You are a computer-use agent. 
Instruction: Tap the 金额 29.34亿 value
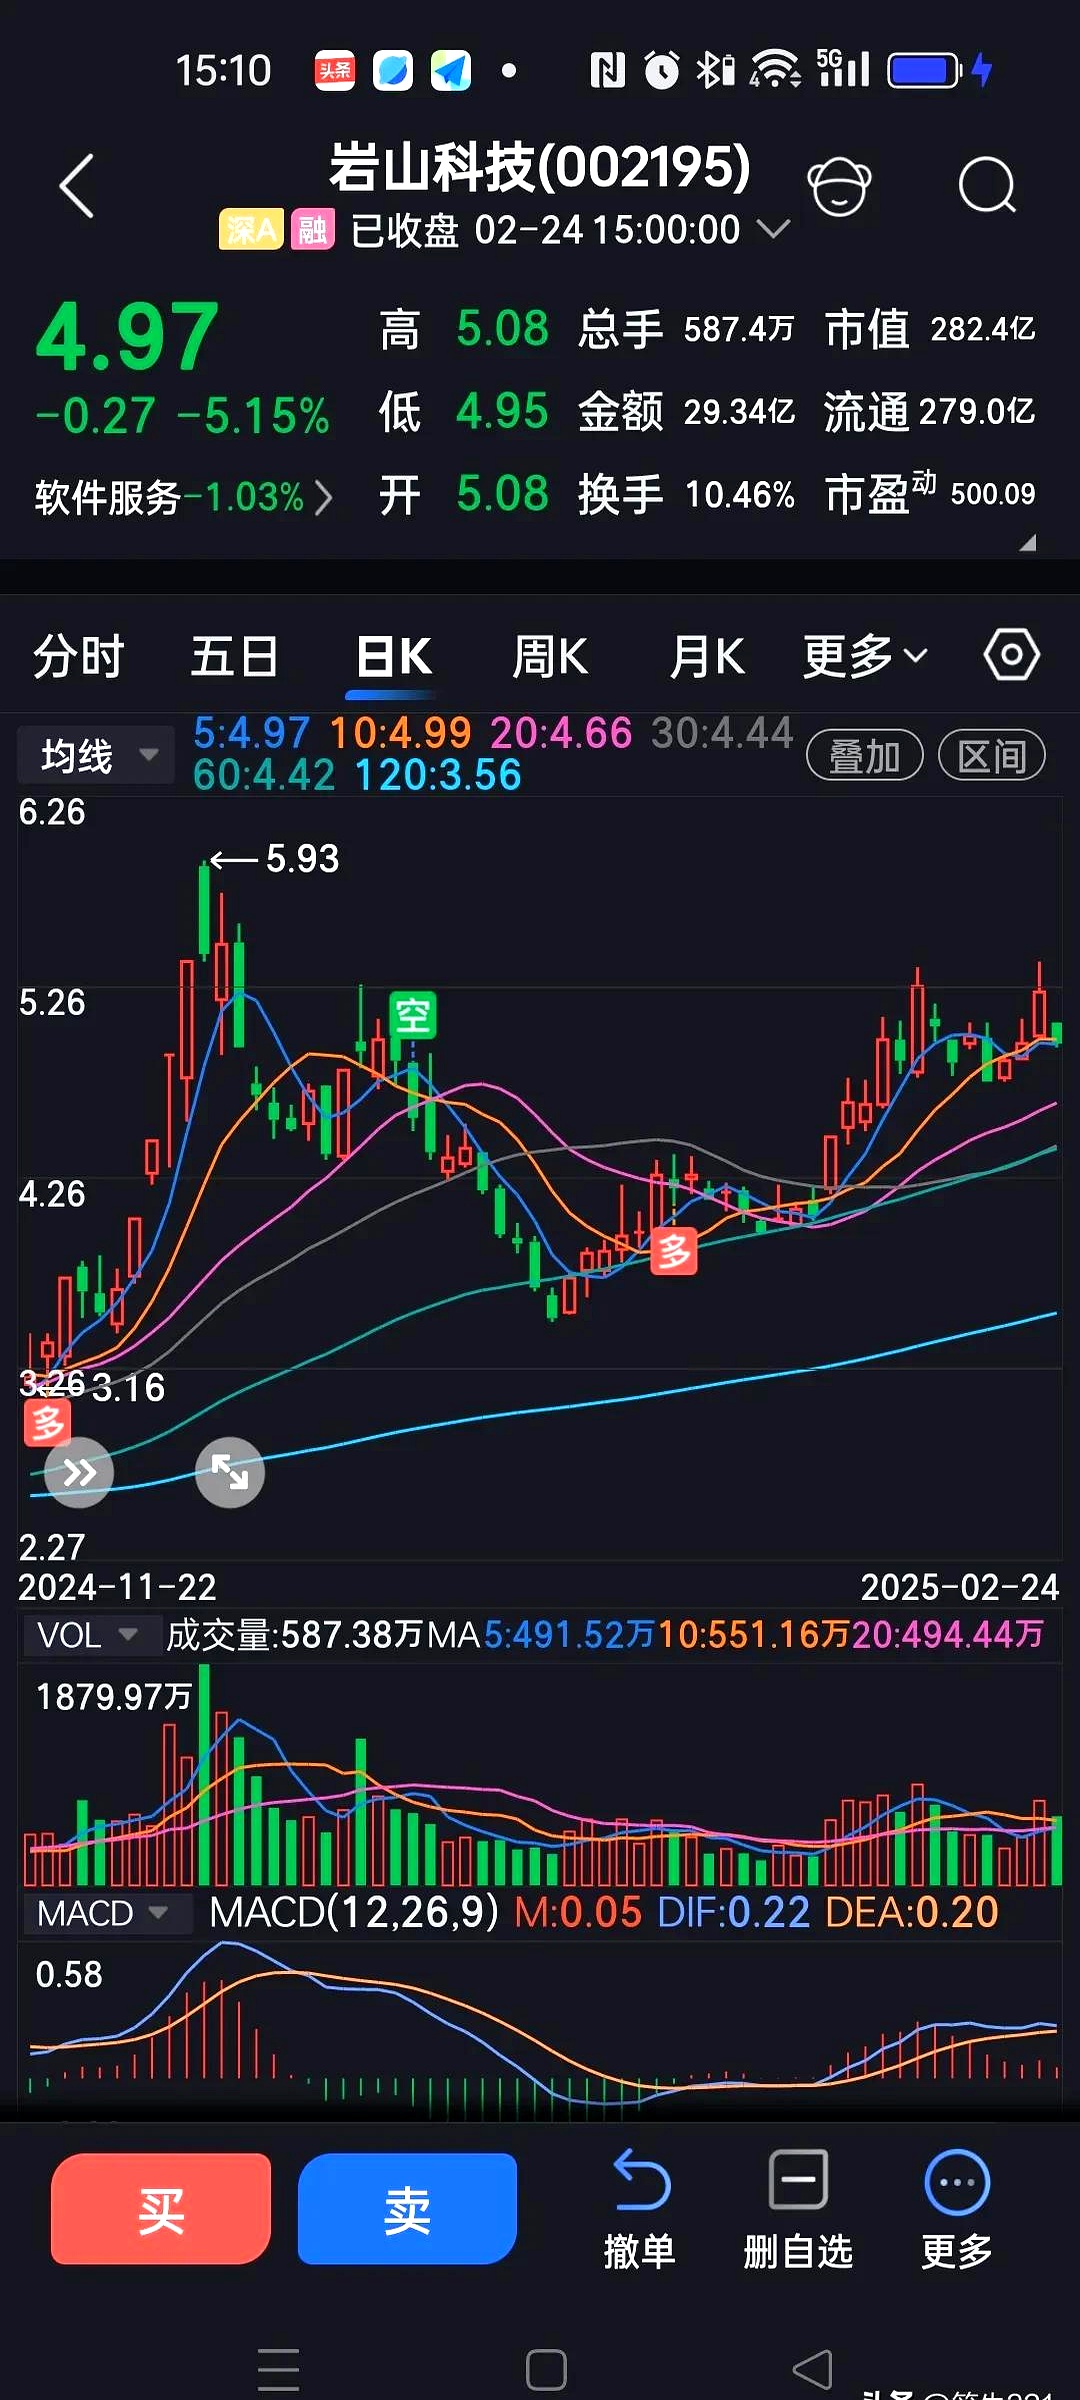[740, 411]
